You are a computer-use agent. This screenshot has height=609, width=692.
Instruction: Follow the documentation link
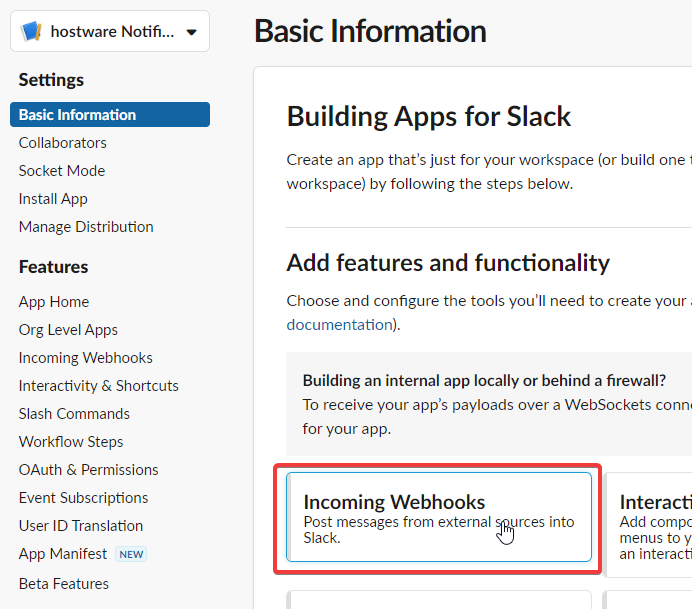tap(338, 324)
